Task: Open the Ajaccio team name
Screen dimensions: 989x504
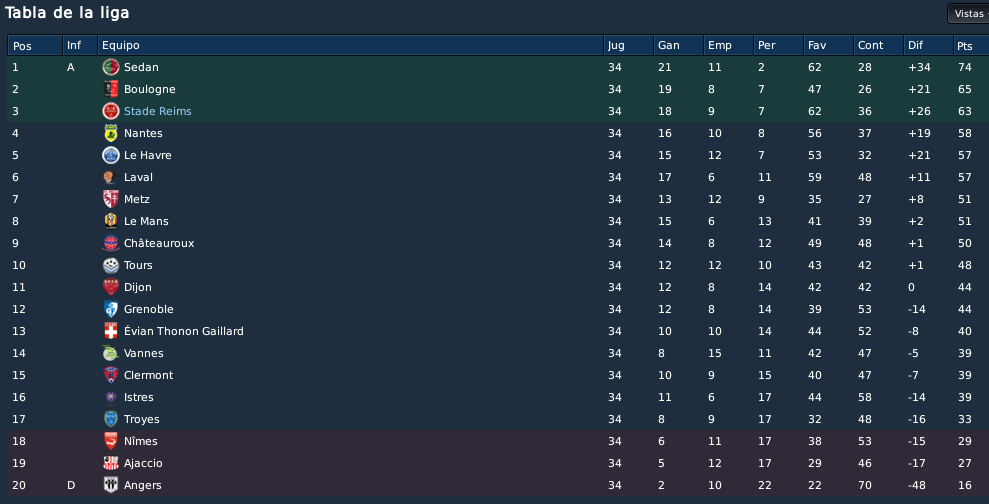Action: tap(143, 463)
